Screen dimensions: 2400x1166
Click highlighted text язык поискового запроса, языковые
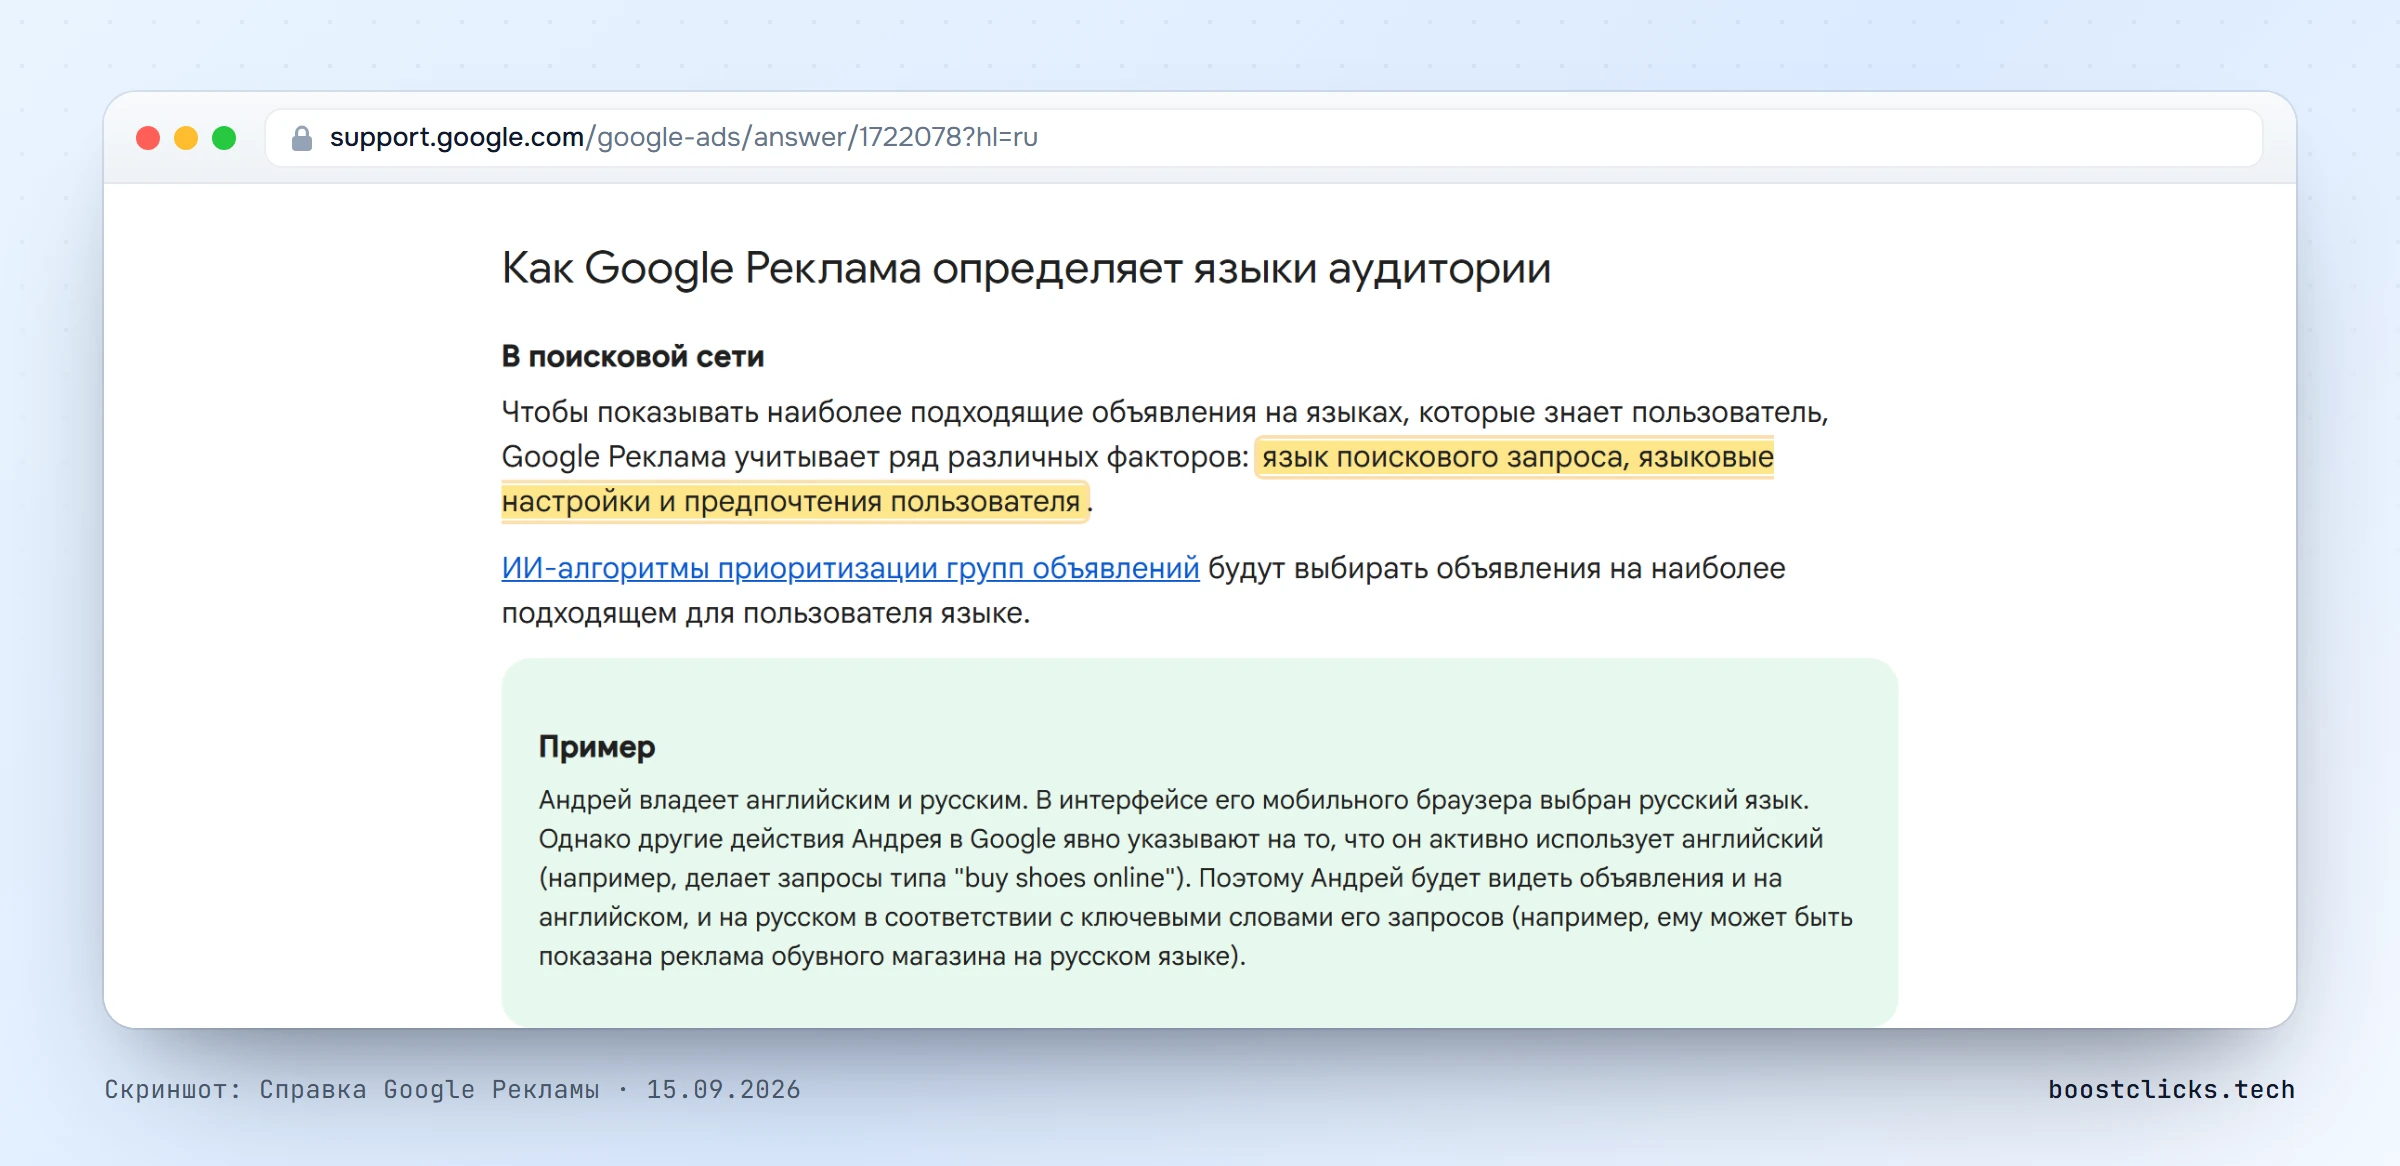pos(1517,457)
